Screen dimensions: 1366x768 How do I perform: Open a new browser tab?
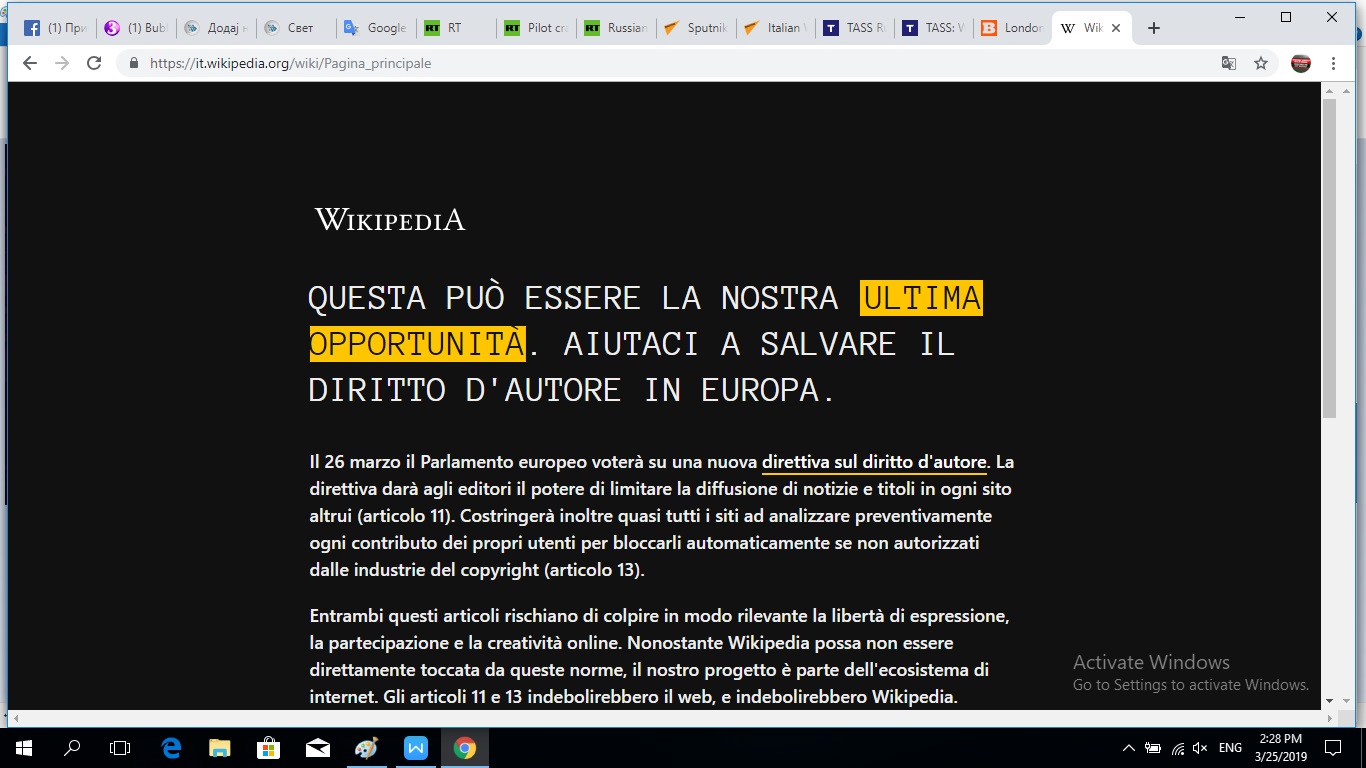pyautogui.click(x=1153, y=28)
